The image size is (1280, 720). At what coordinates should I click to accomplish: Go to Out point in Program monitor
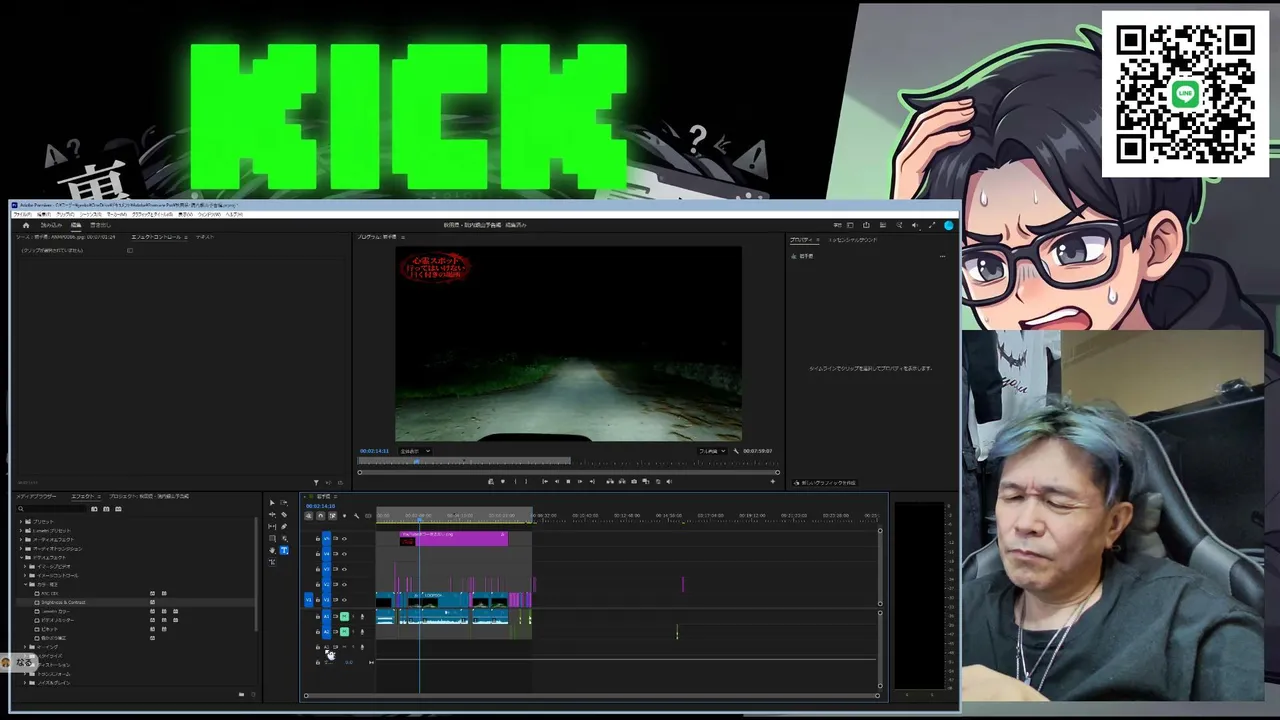592,481
